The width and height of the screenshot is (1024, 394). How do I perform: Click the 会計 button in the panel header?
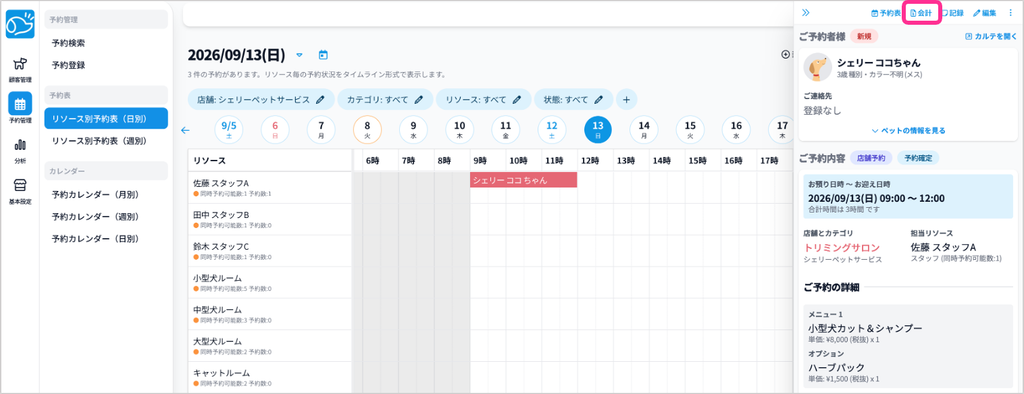921,13
